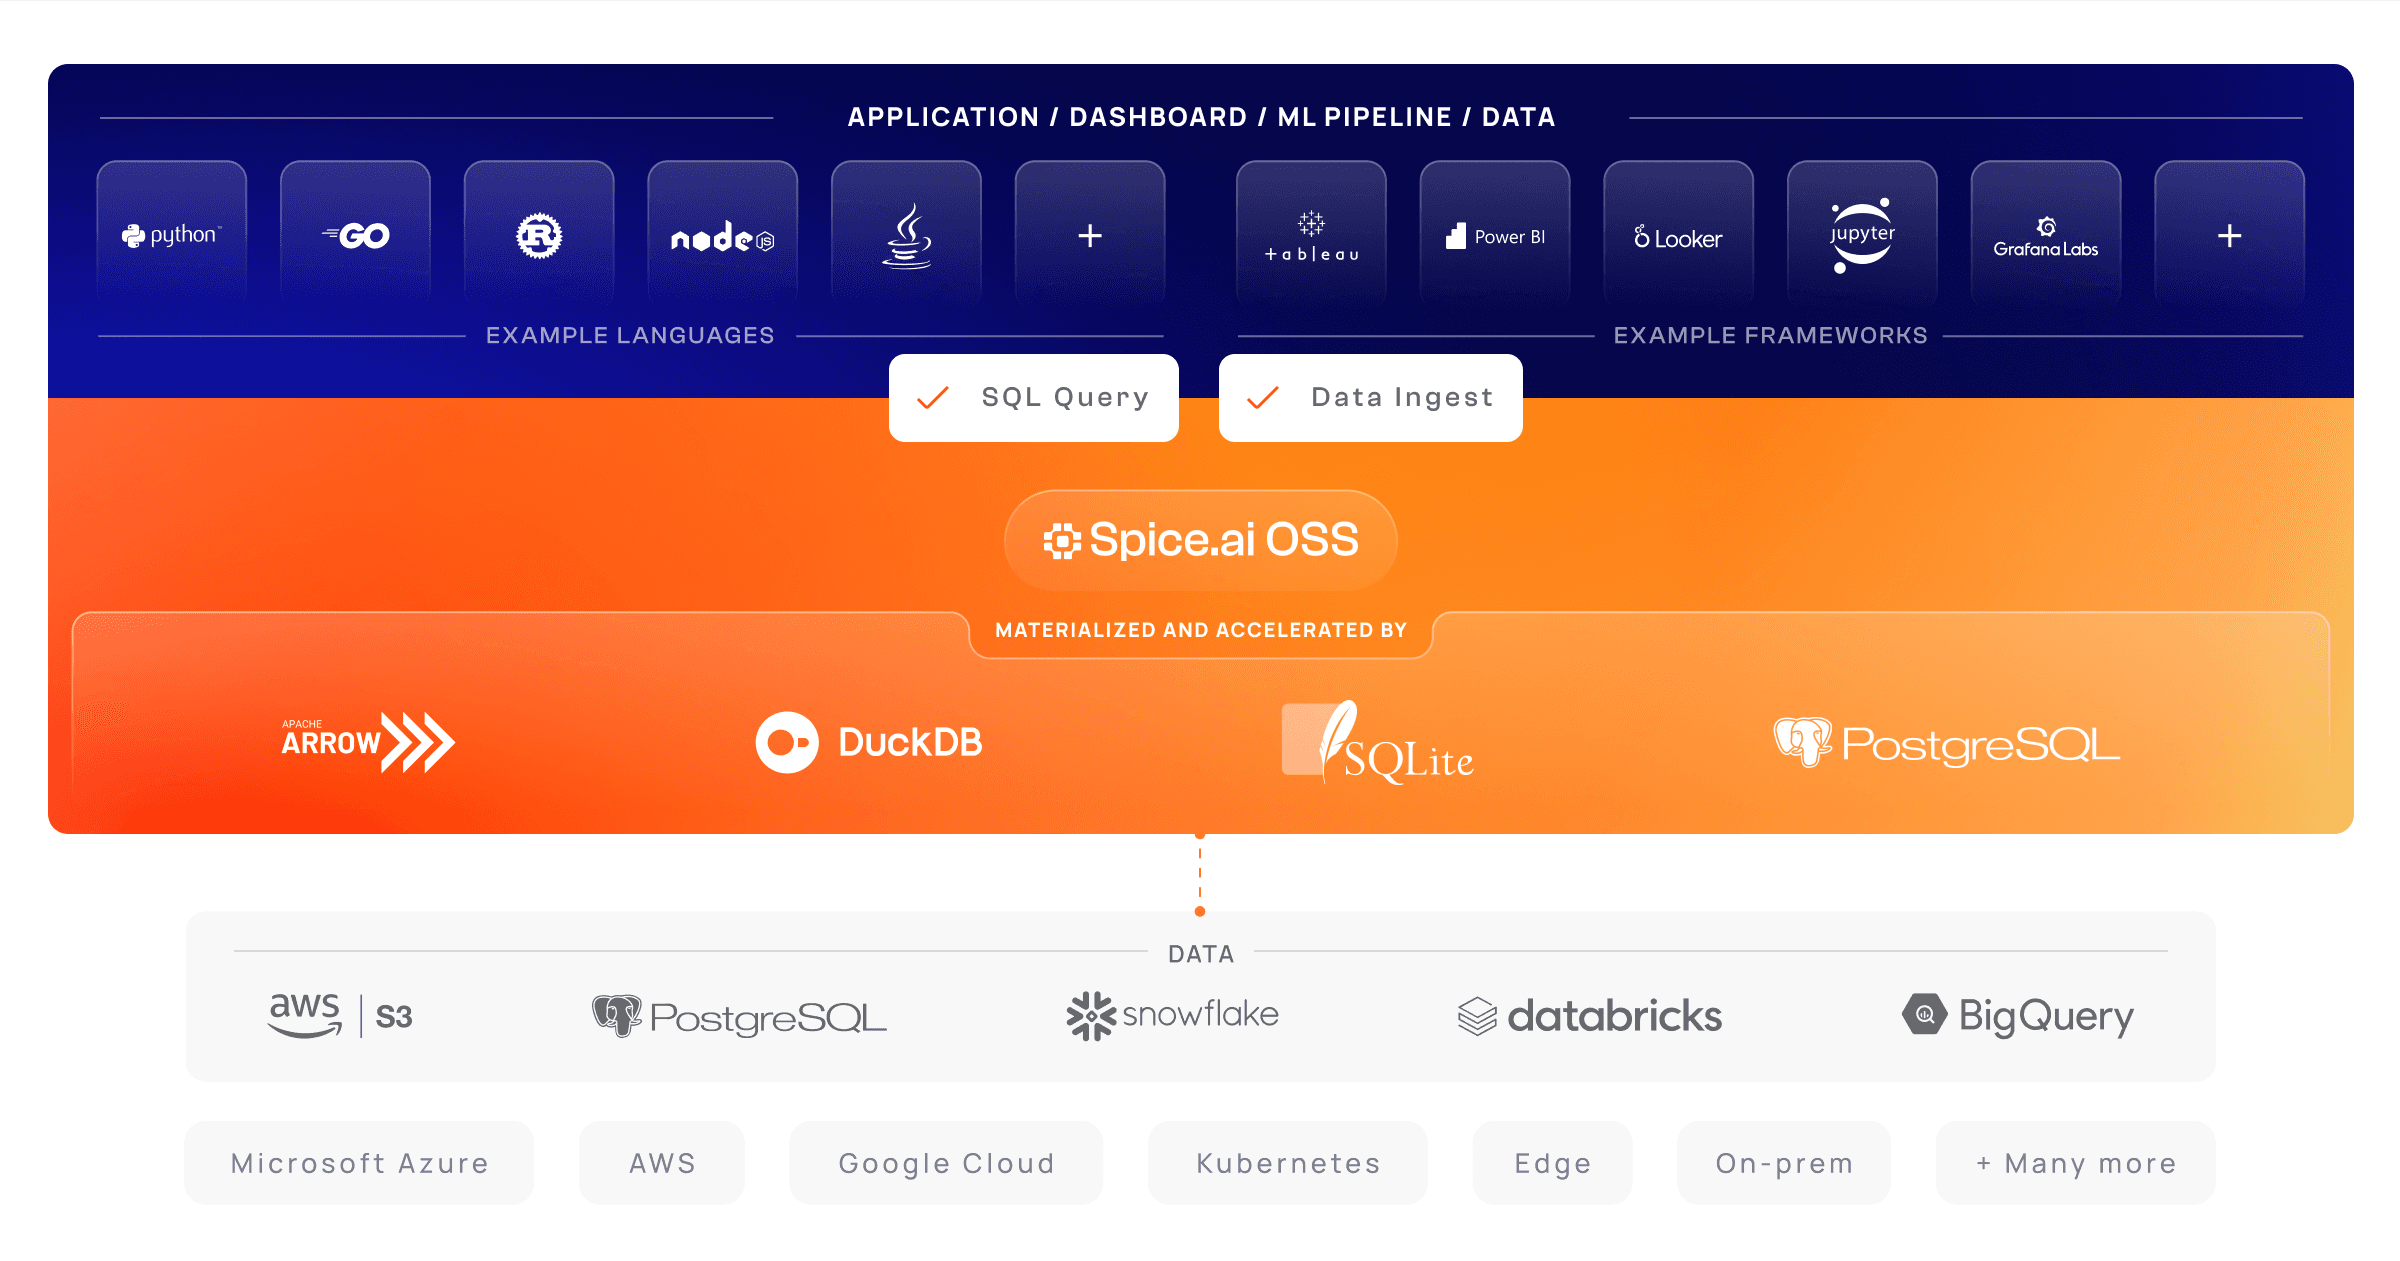Select the Java language icon
The width and height of the screenshot is (2400, 1261).
(906, 238)
